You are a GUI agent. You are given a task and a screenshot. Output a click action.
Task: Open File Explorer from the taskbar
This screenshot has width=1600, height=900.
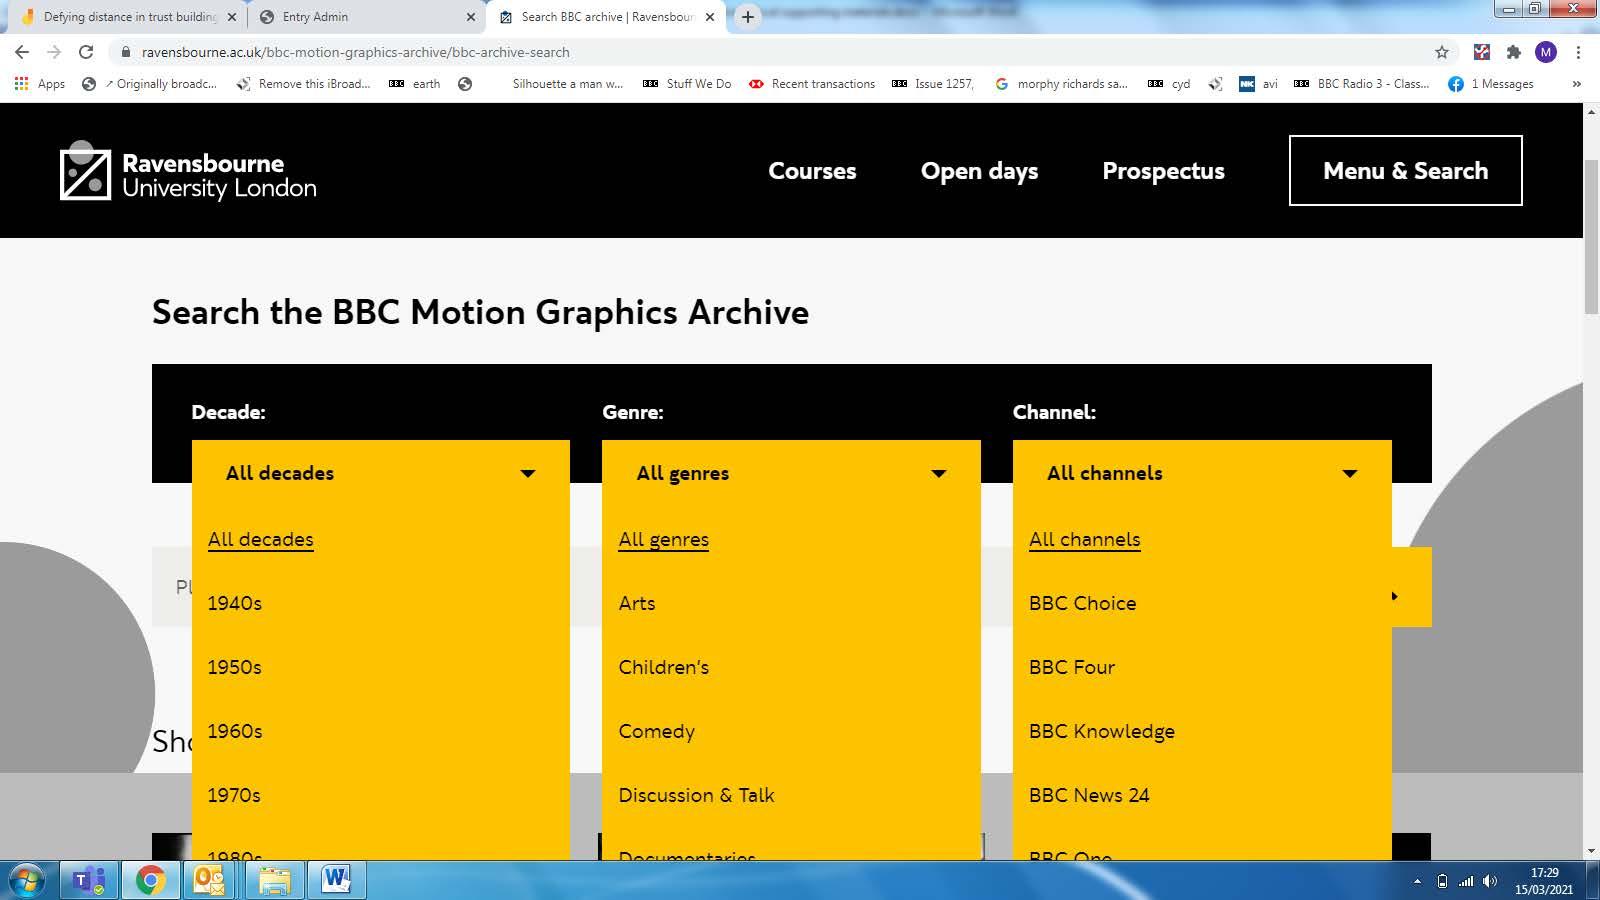click(273, 880)
